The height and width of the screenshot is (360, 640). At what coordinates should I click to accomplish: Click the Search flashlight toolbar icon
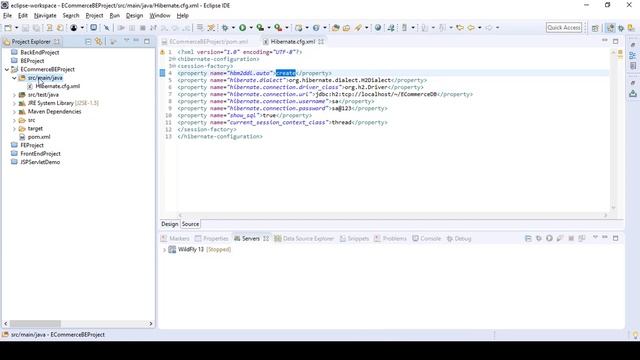point(358,28)
